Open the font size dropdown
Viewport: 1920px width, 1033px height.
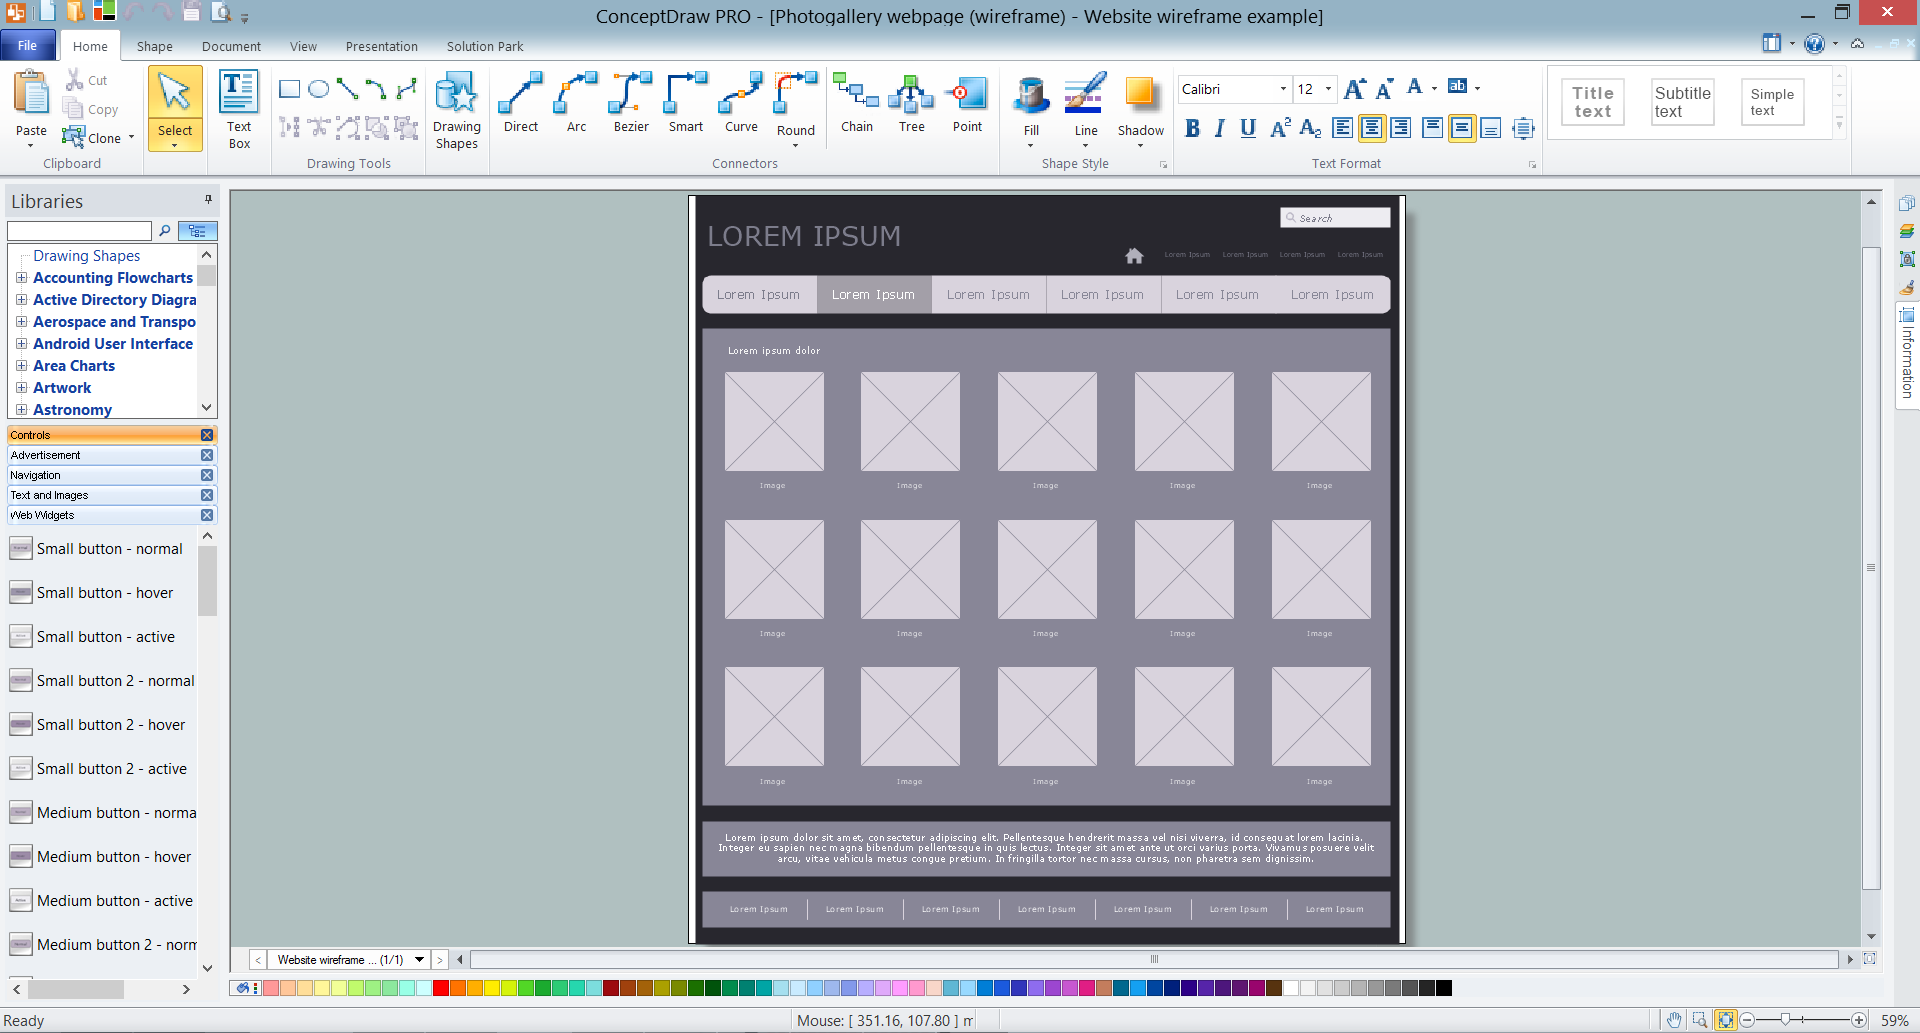tap(1328, 89)
